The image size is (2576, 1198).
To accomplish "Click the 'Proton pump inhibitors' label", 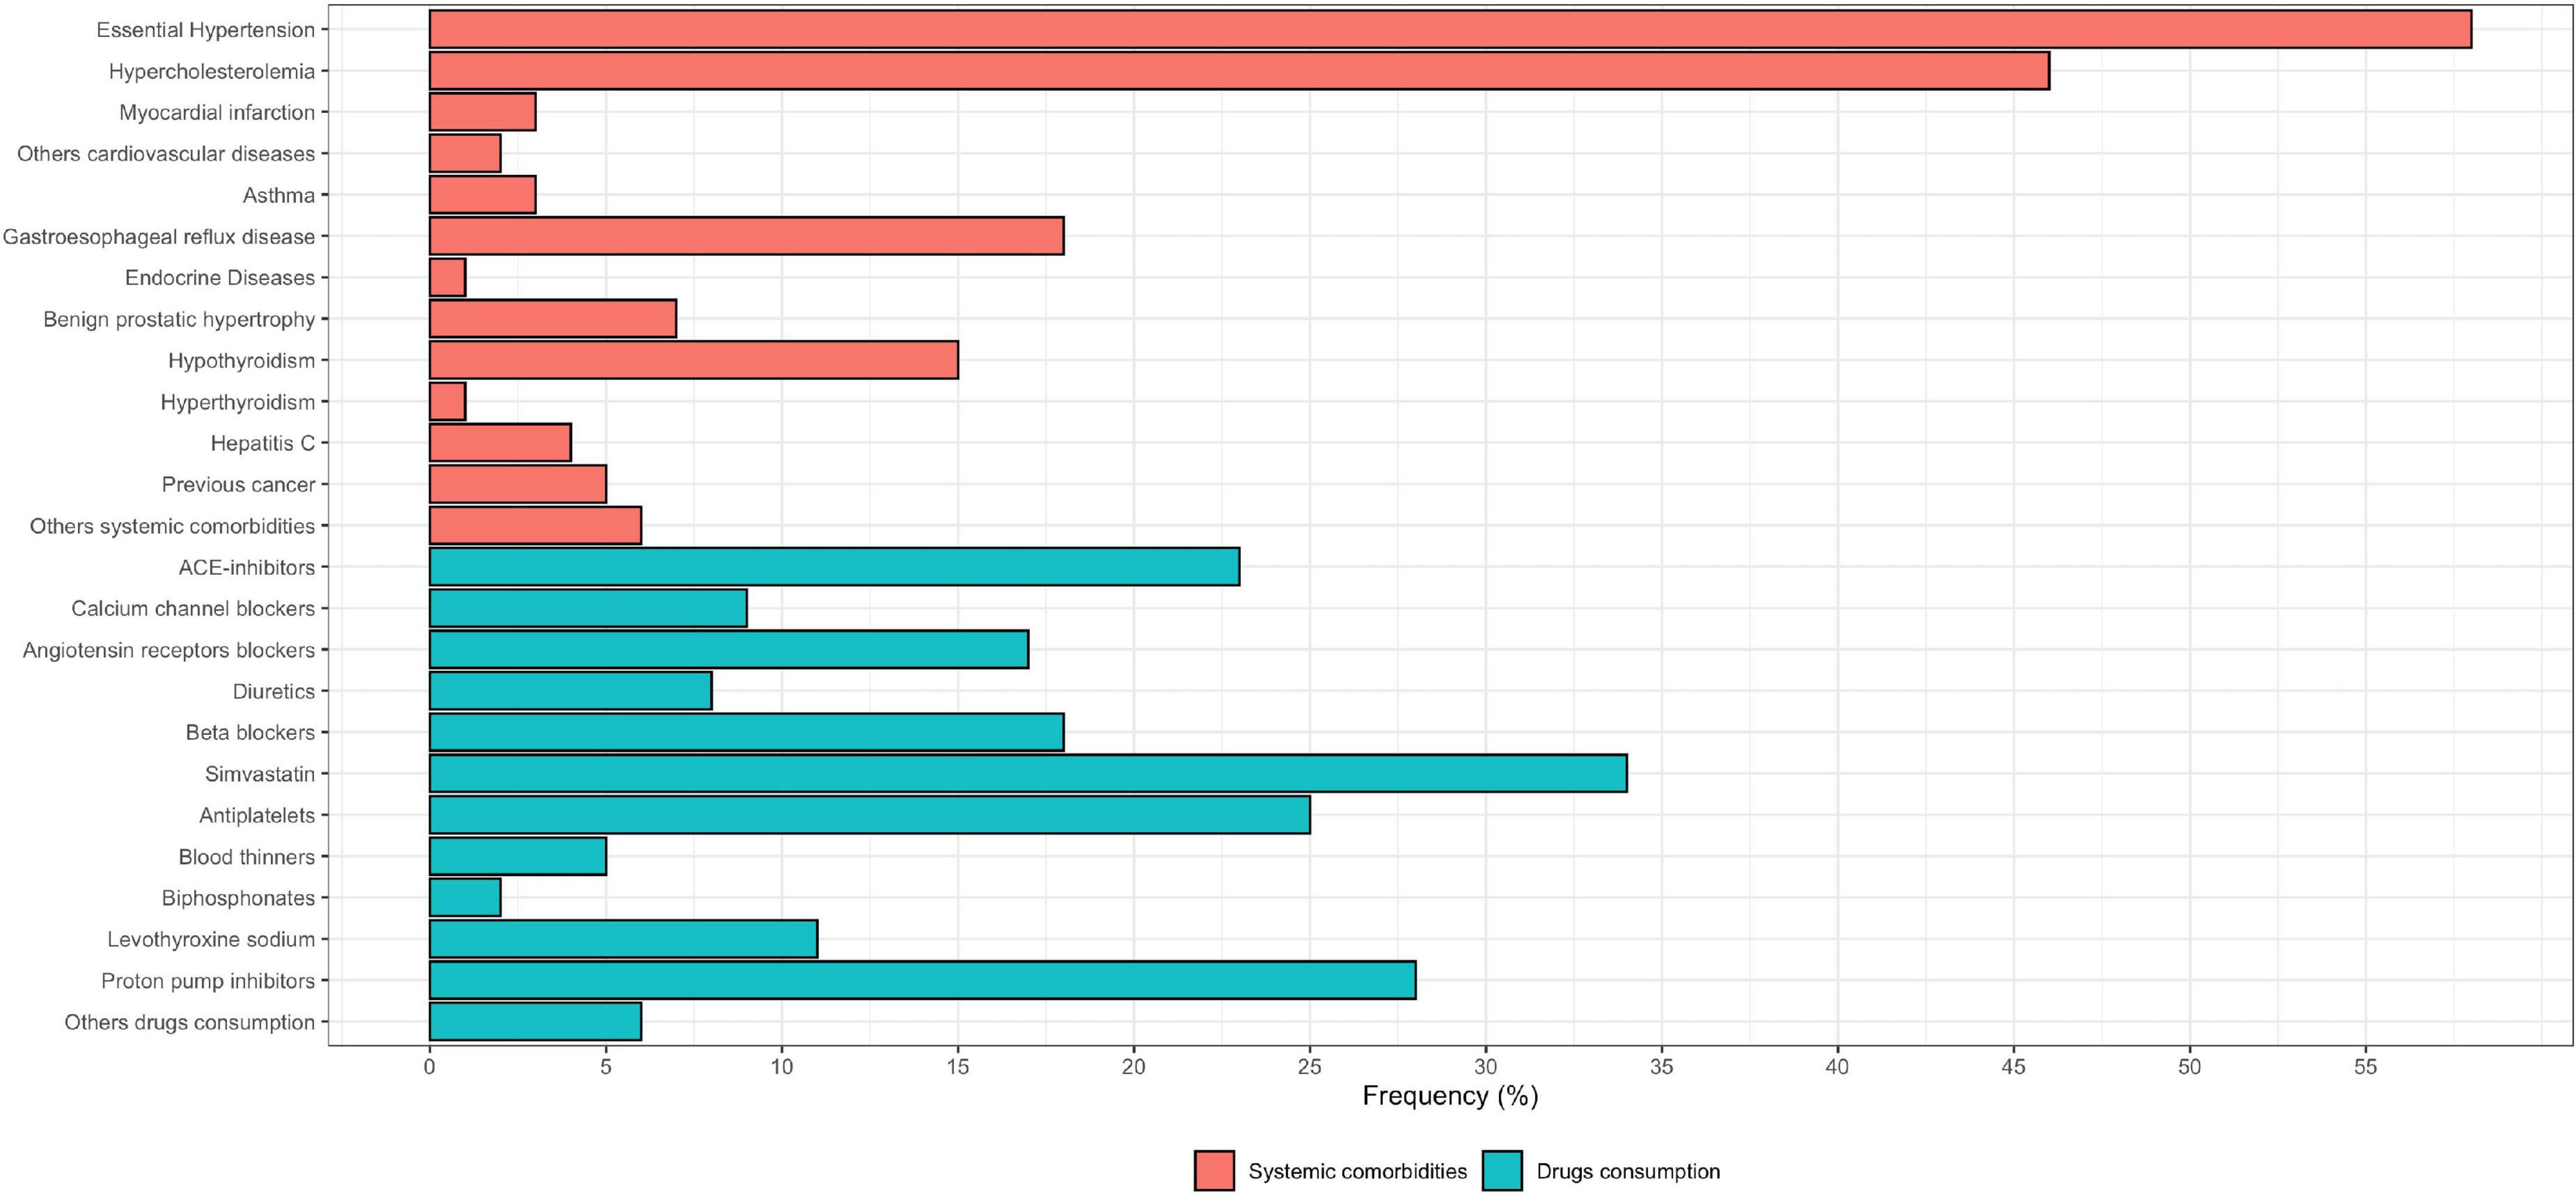I will (208, 981).
